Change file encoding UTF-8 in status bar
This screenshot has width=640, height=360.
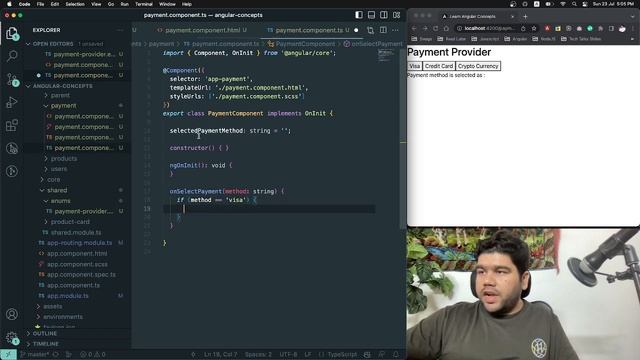[288, 354]
